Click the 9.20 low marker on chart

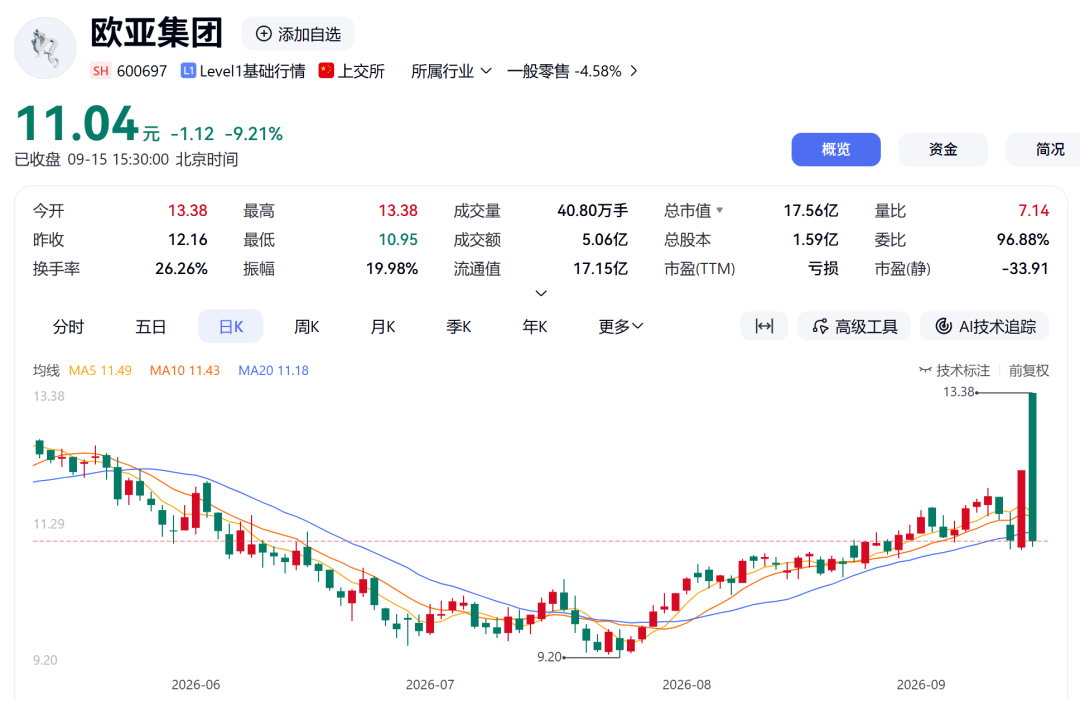pyautogui.click(x=550, y=657)
